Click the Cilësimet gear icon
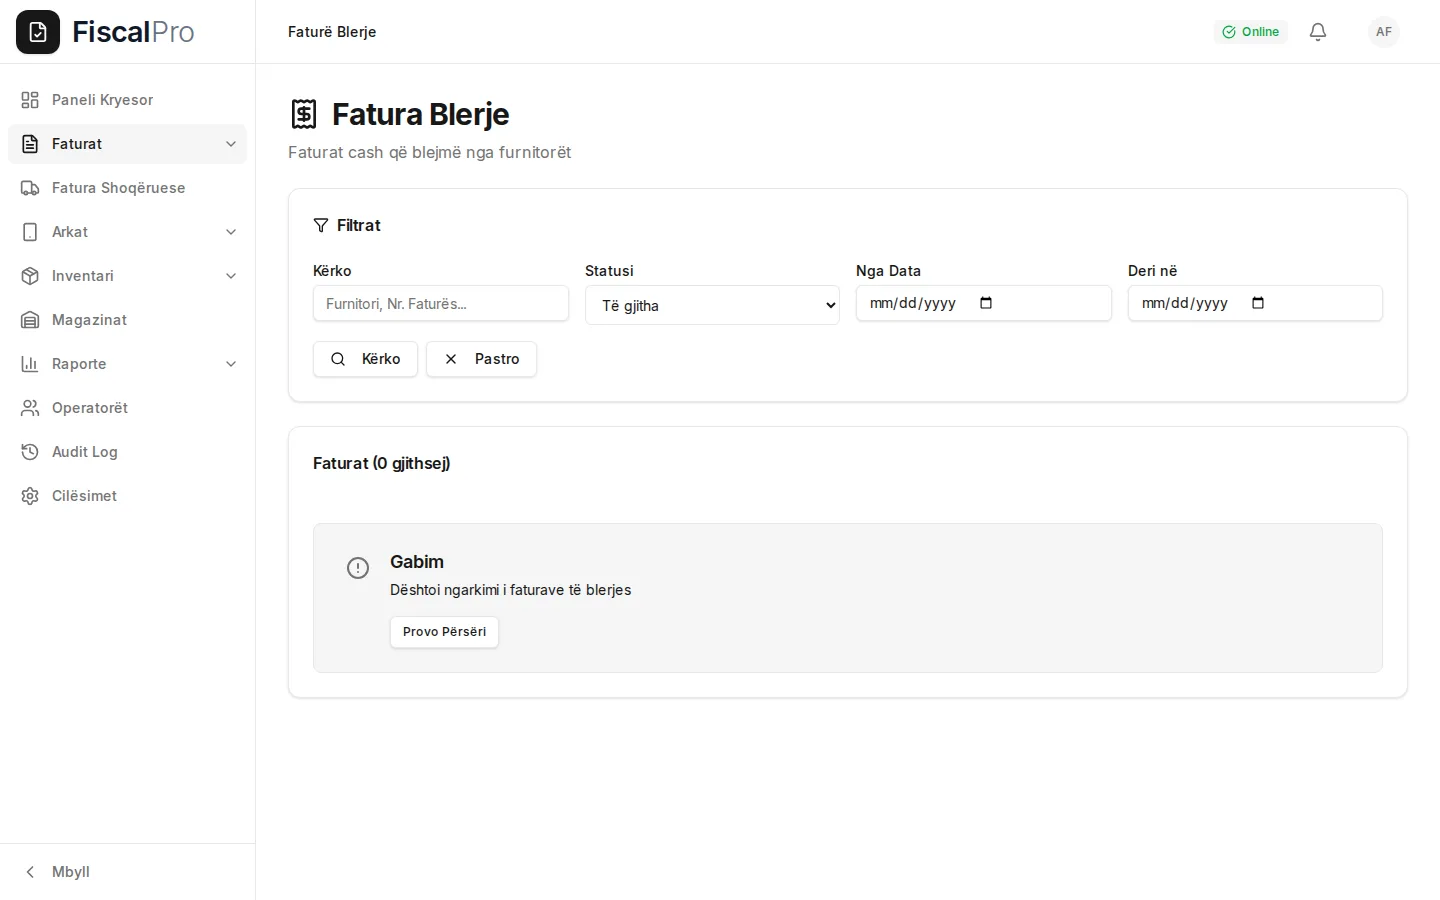This screenshot has height=900, width=1440. click(x=30, y=496)
